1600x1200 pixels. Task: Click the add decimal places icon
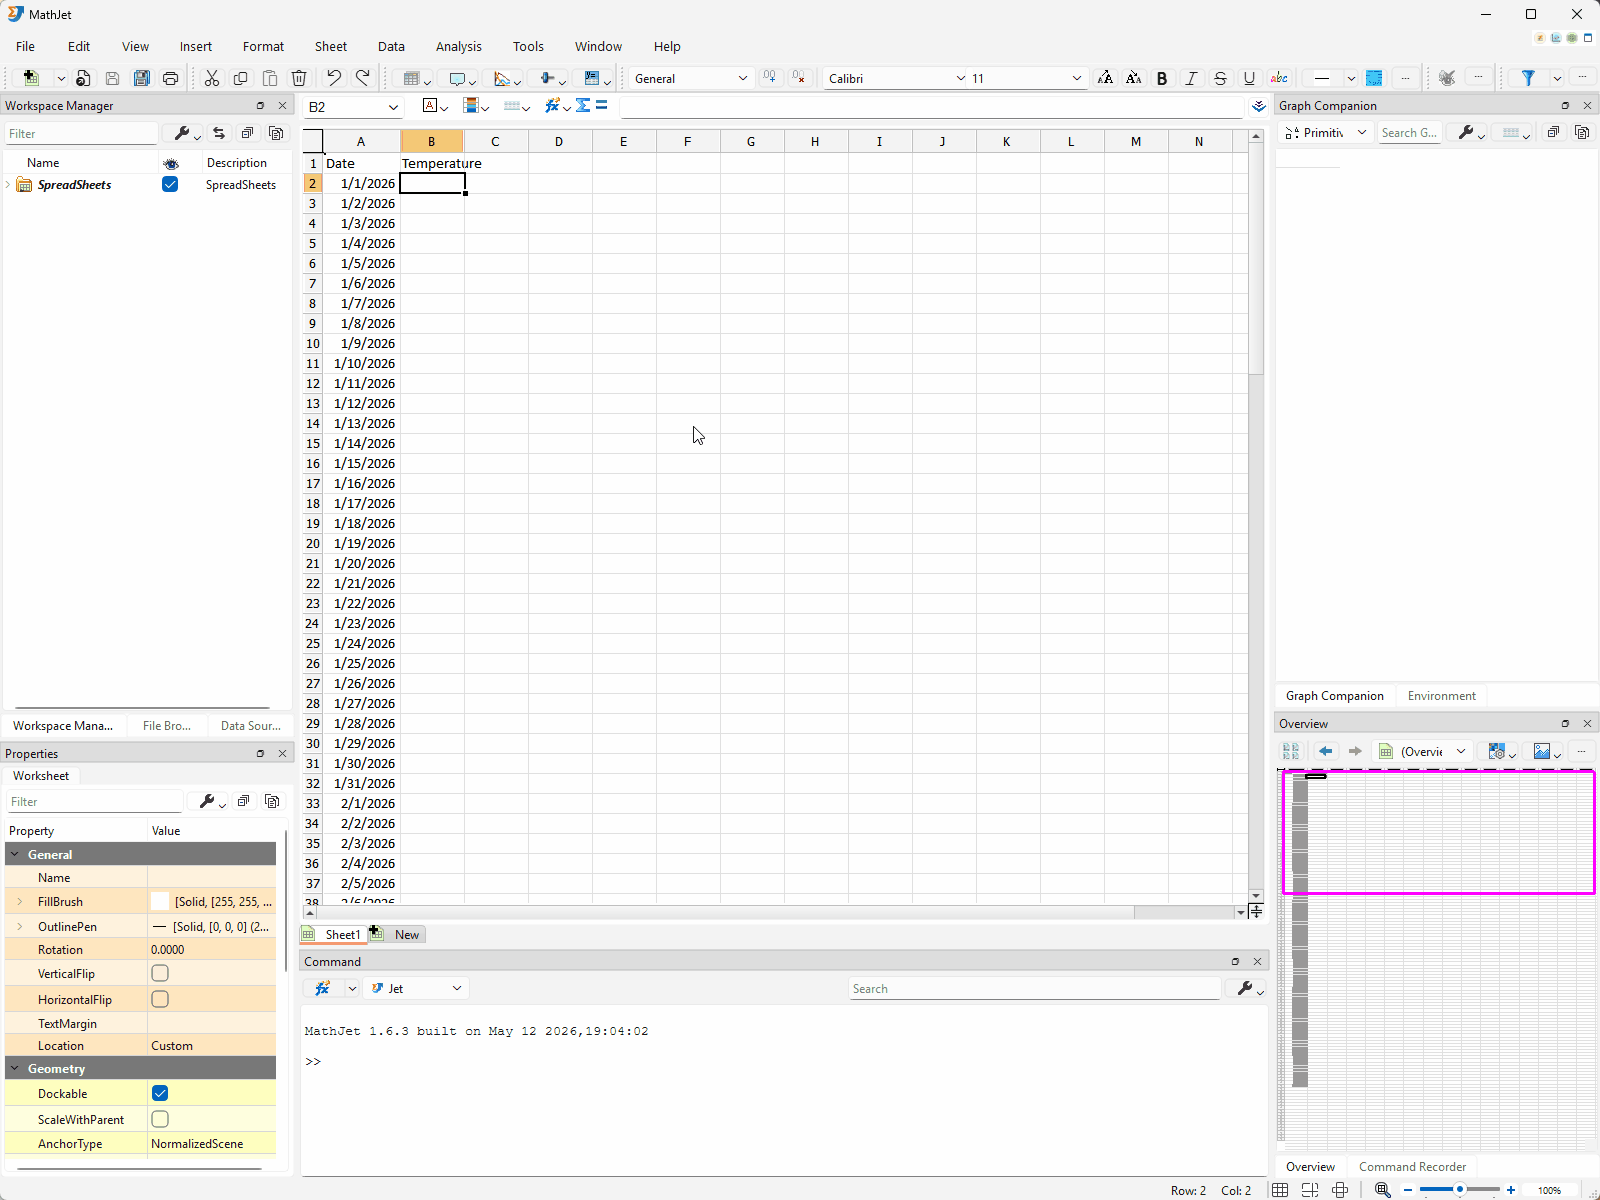tap(769, 78)
